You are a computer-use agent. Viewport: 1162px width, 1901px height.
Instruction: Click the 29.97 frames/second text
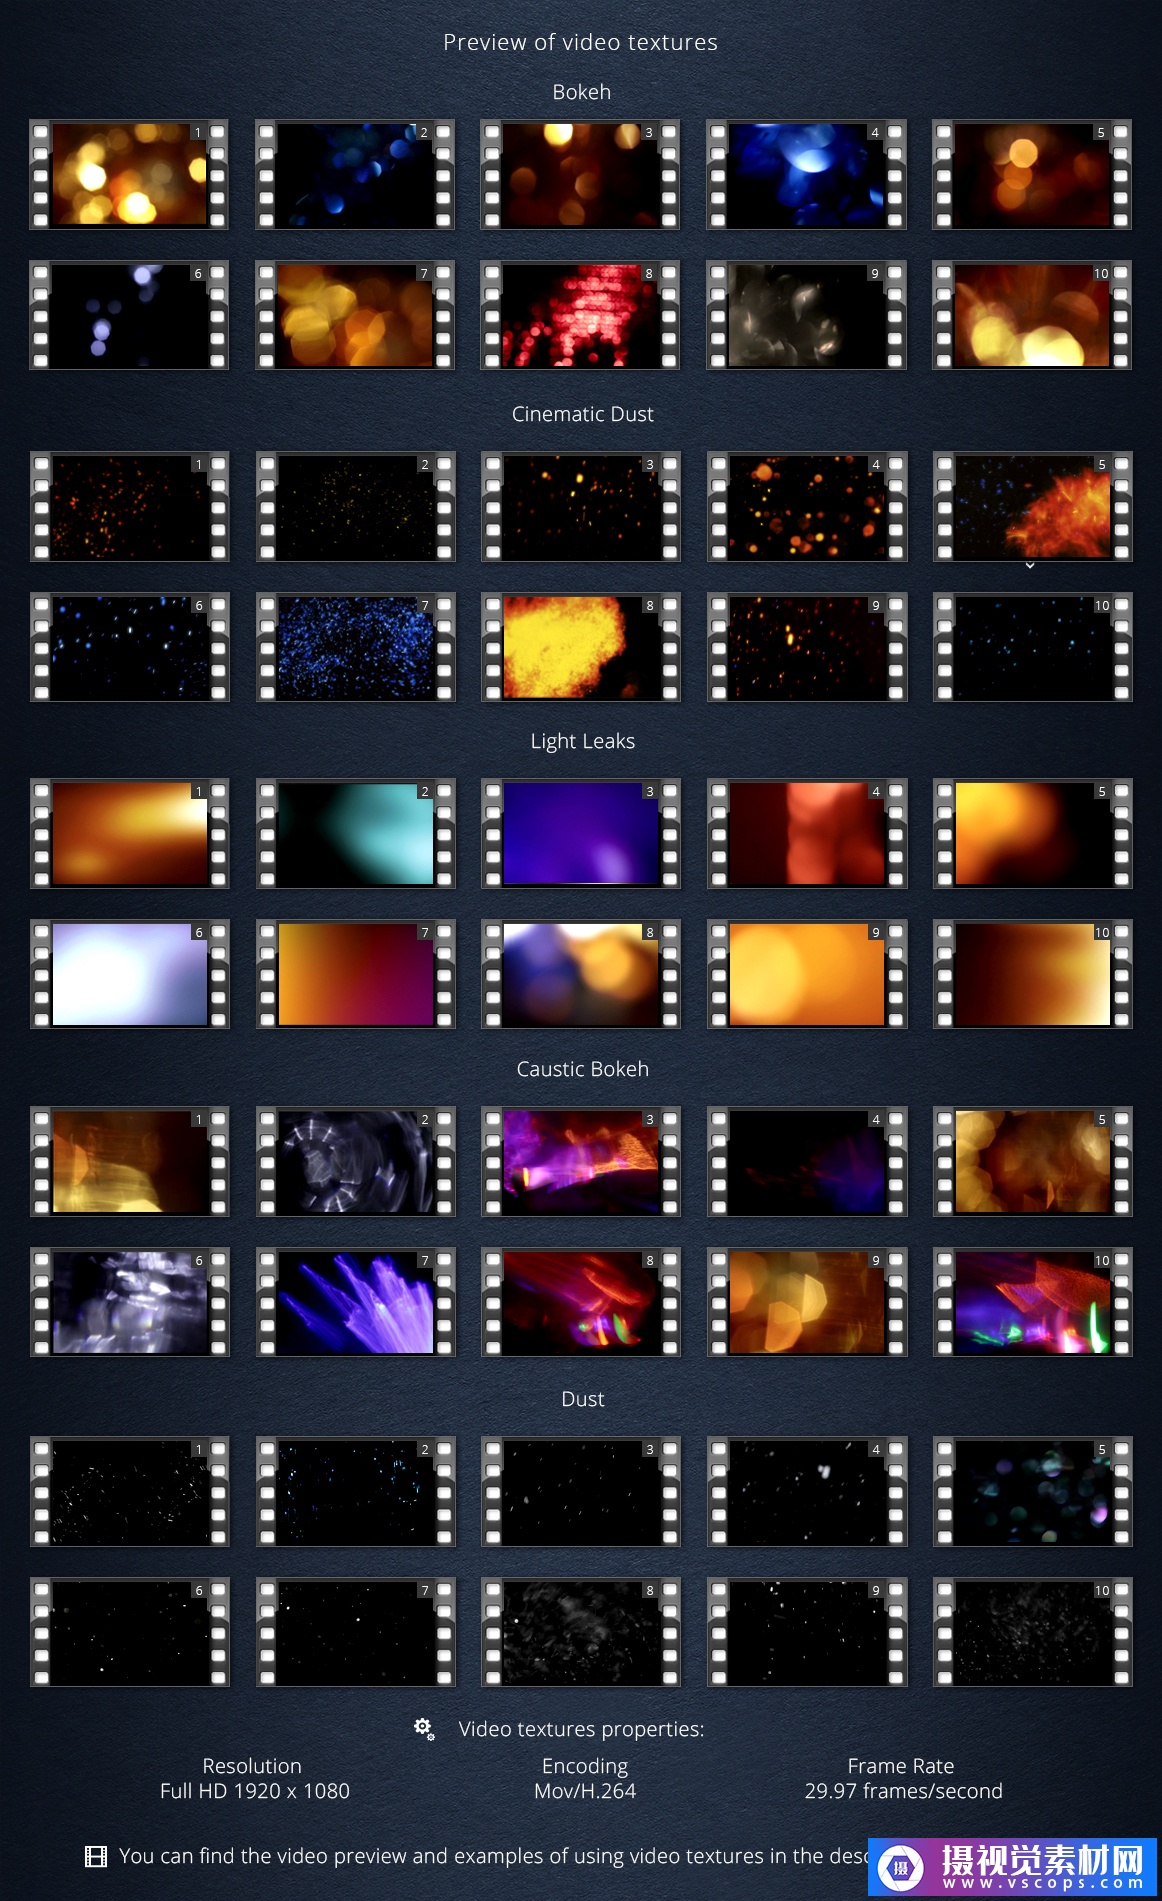pos(903,1791)
